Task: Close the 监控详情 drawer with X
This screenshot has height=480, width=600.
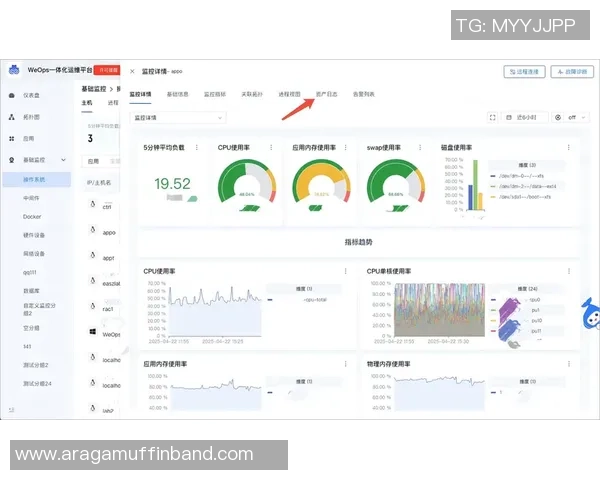Action: [x=132, y=71]
